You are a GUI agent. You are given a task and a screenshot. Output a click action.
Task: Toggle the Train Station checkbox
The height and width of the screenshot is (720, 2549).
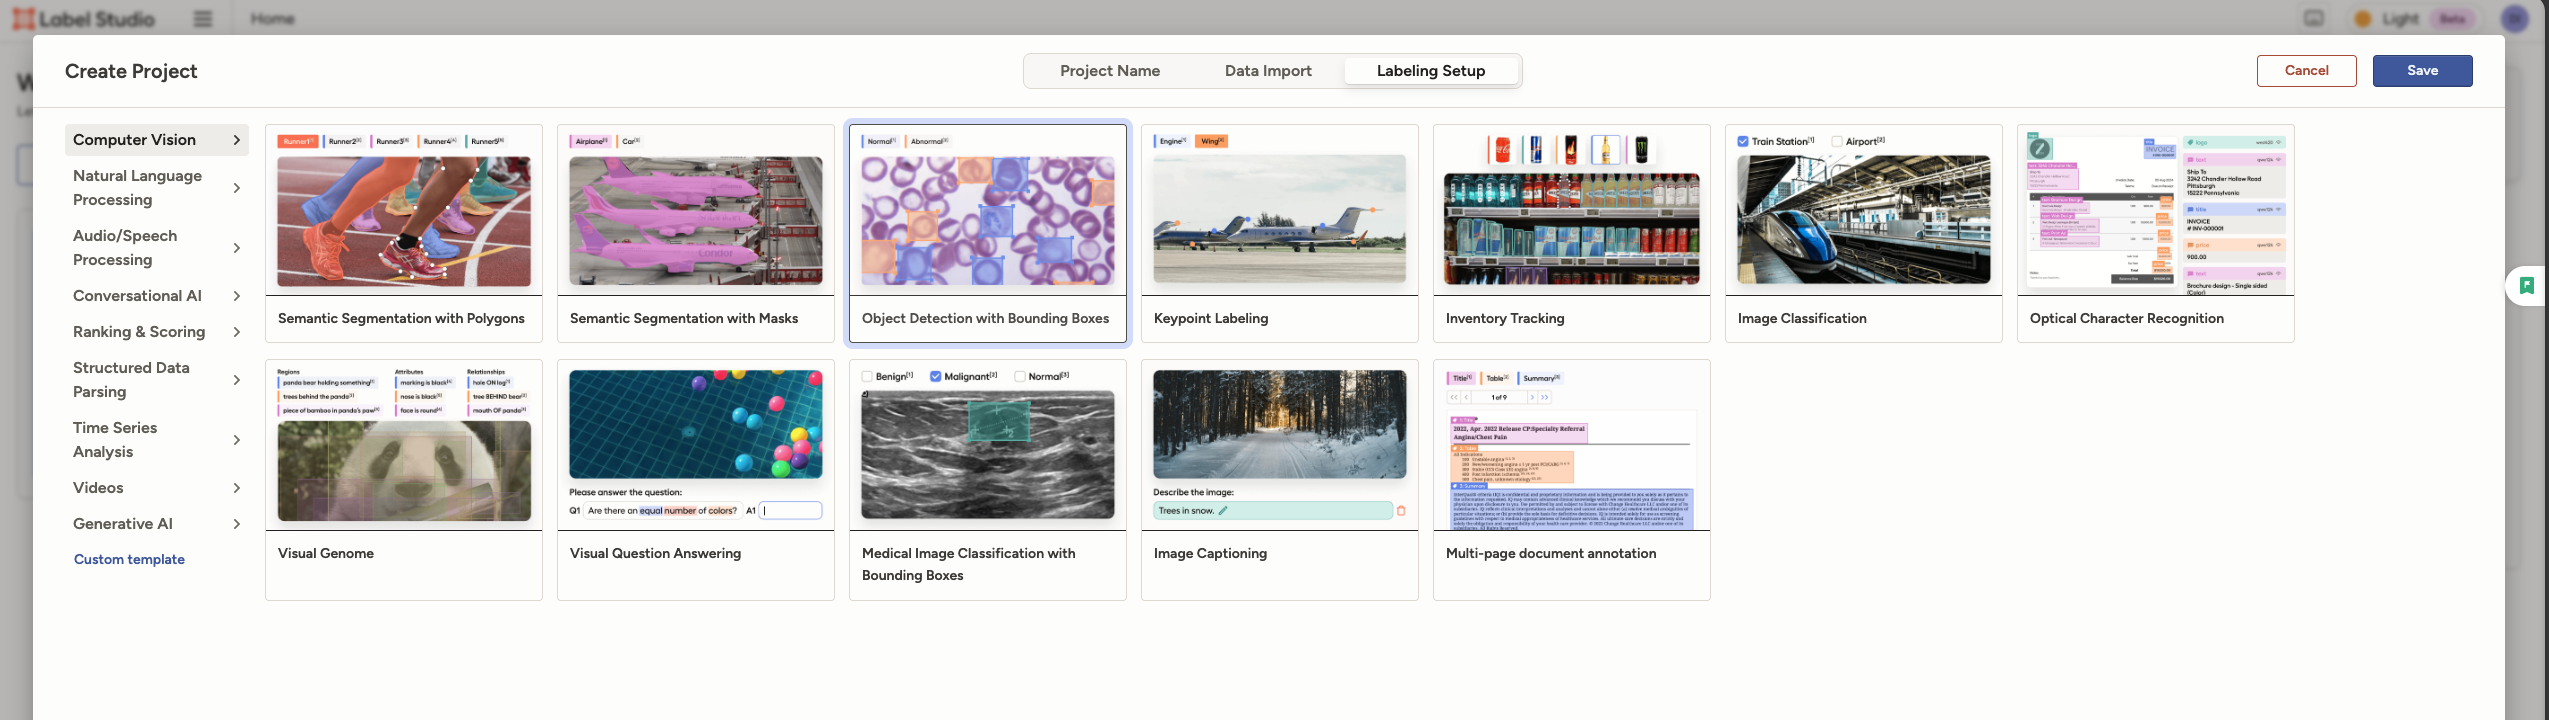(1743, 142)
